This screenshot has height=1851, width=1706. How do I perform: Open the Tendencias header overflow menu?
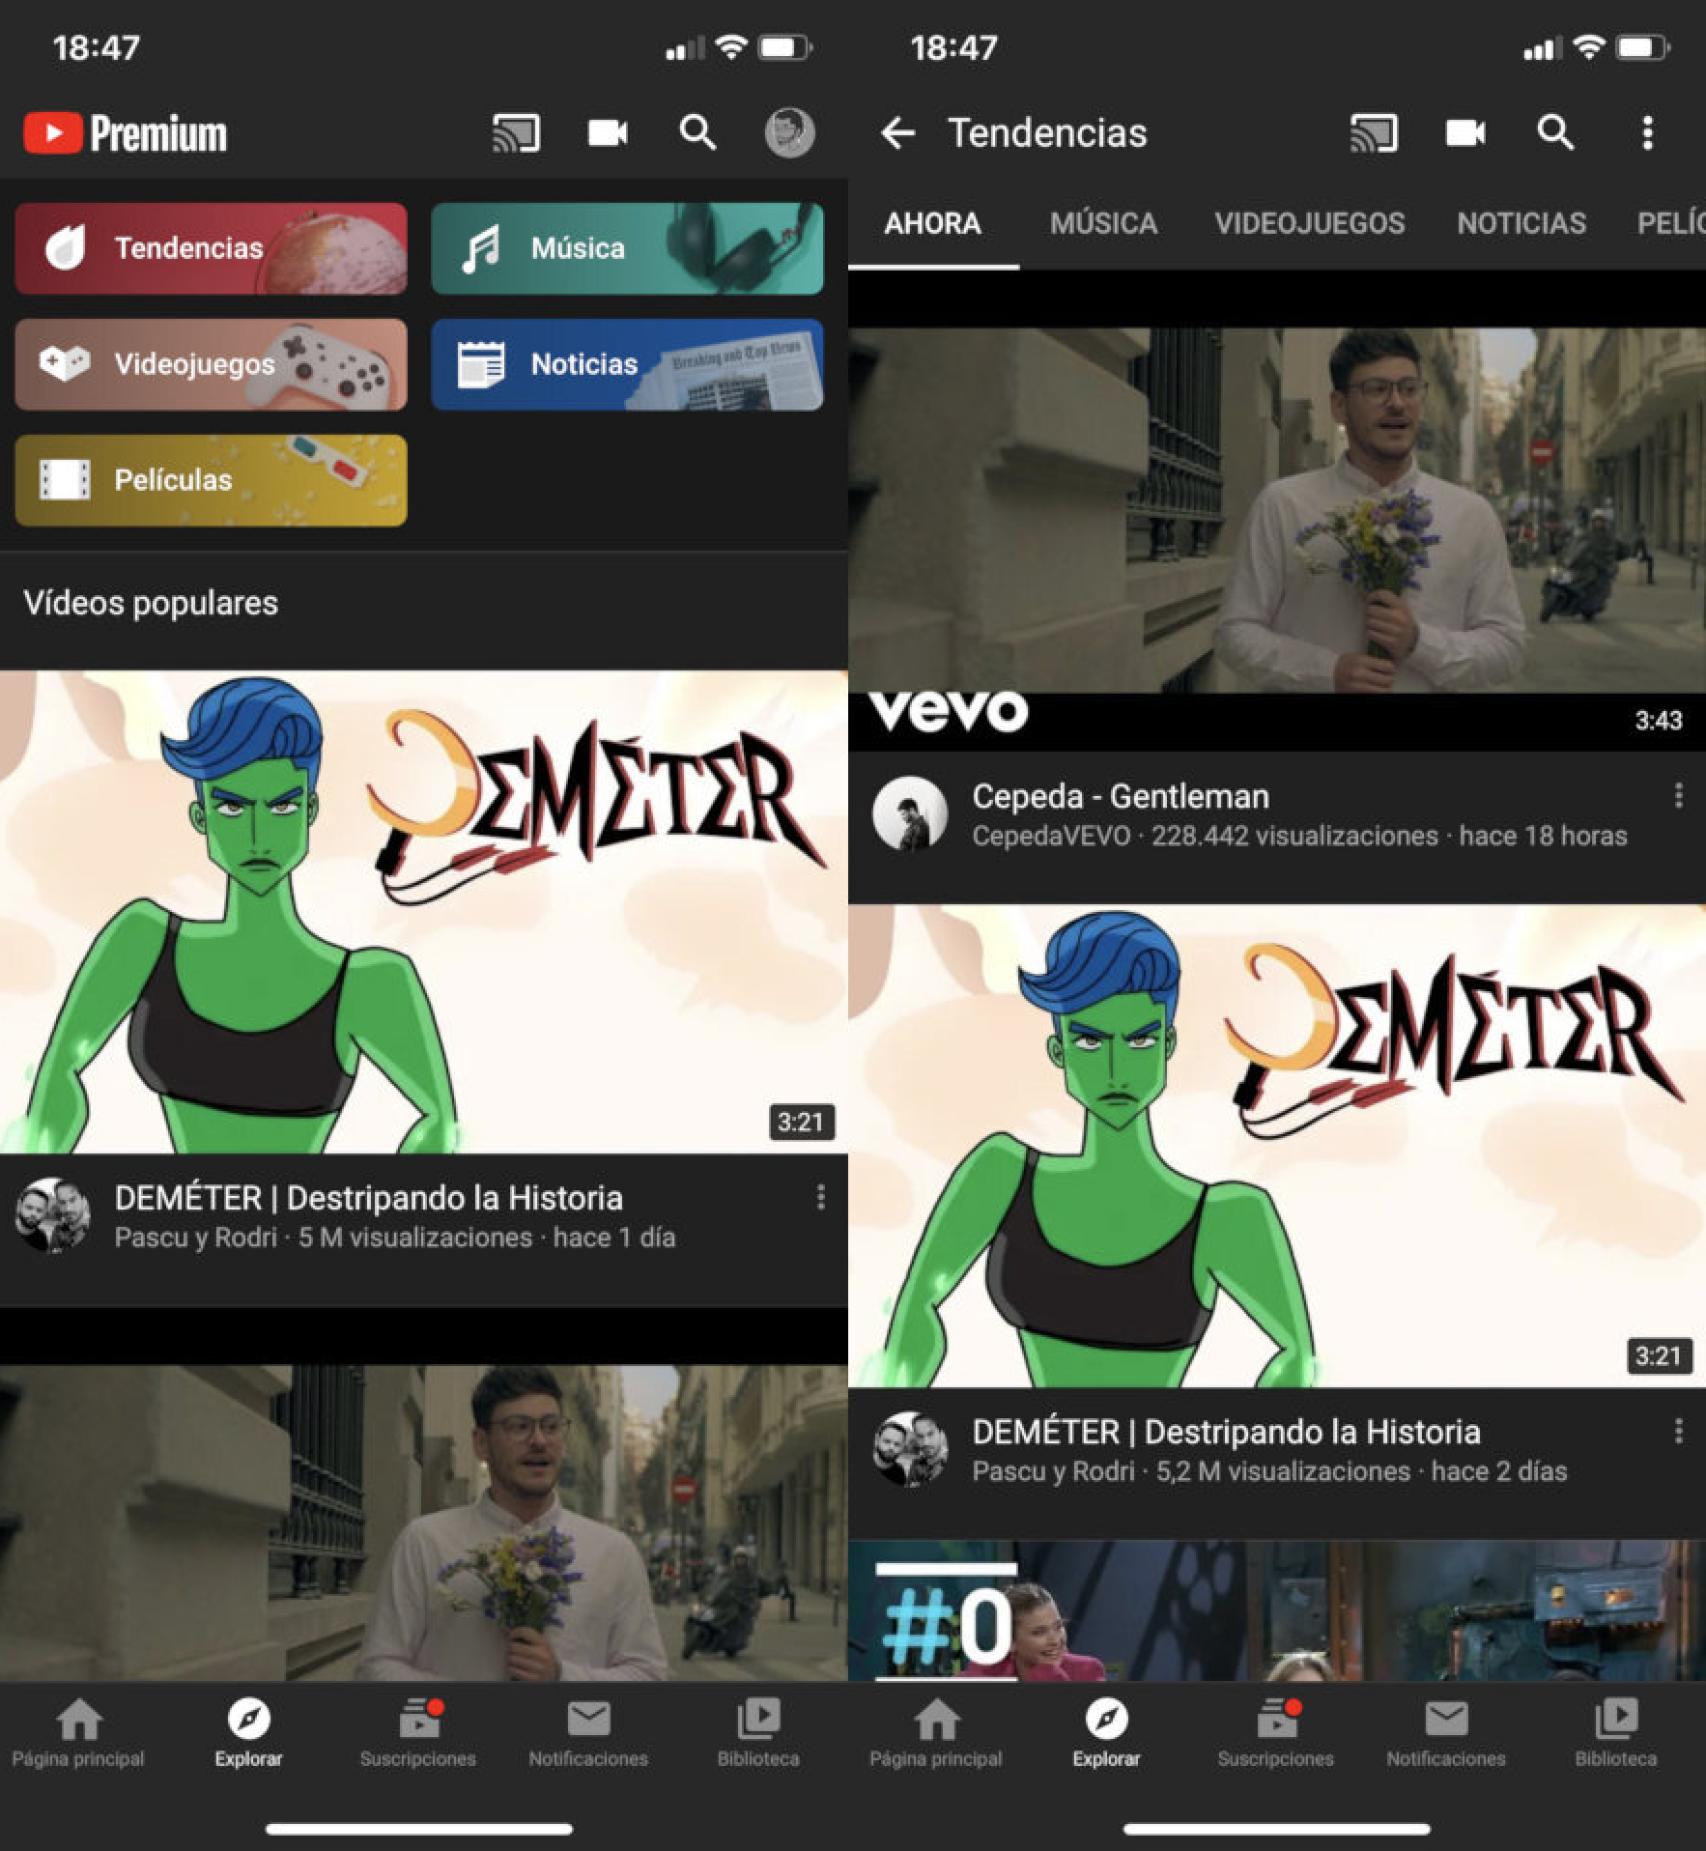[x=1647, y=133]
